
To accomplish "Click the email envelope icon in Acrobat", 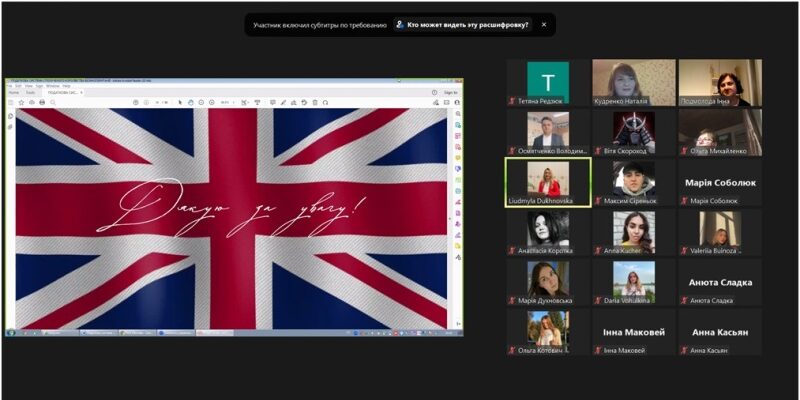I will coord(446,103).
